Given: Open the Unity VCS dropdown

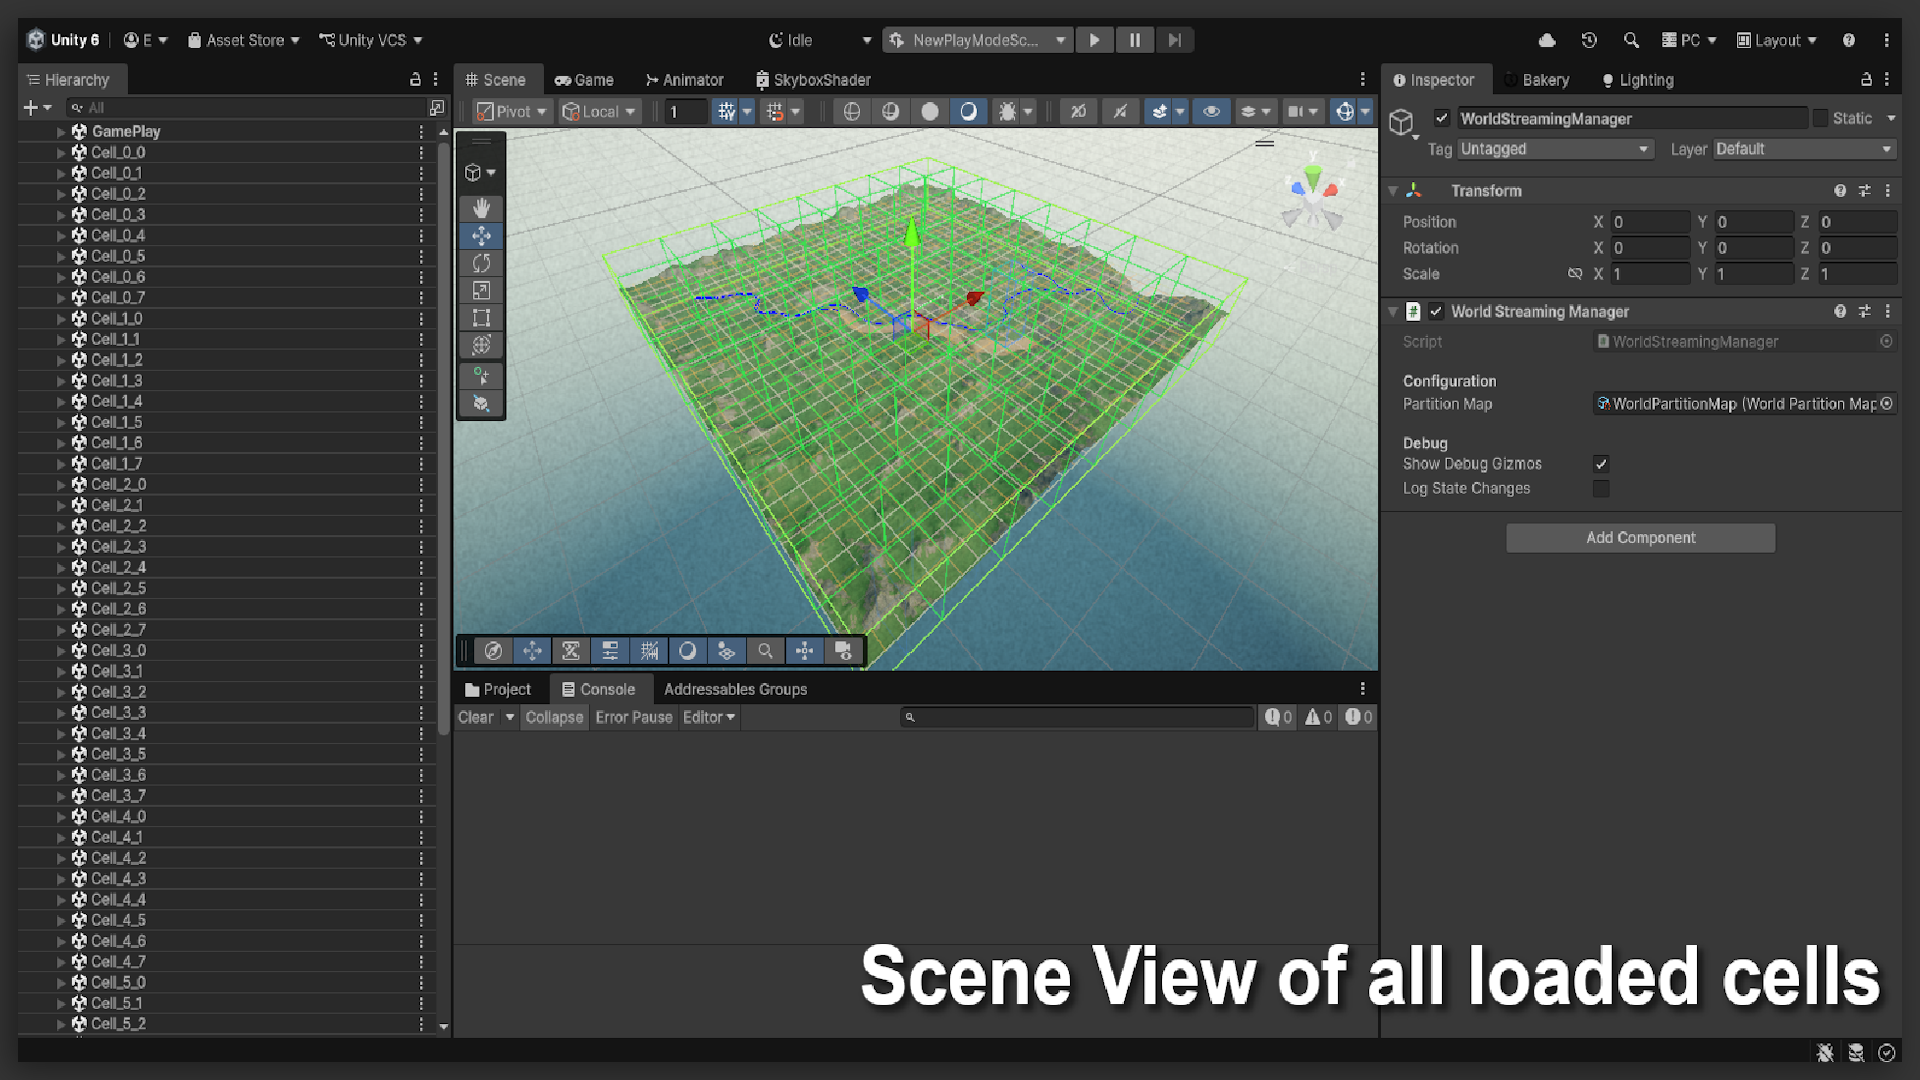Looking at the screenshot, I should pyautogui.click(x=370, y=40).
